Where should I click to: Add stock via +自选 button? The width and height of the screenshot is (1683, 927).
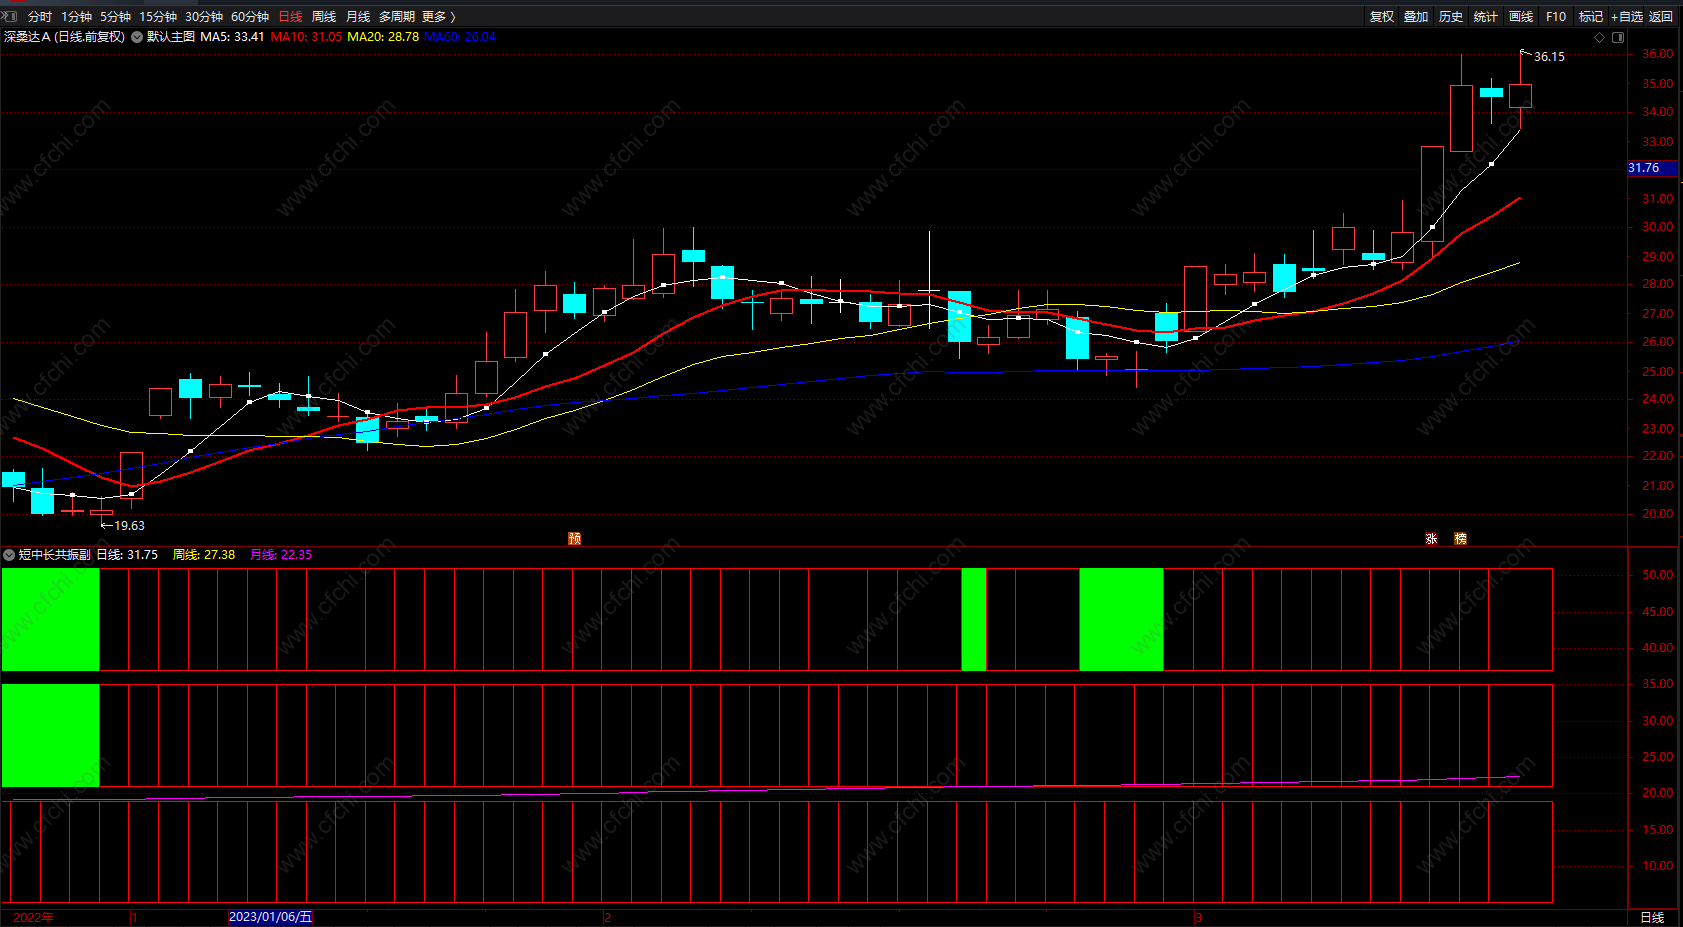pyautogui.click(x=1627, y=17)
